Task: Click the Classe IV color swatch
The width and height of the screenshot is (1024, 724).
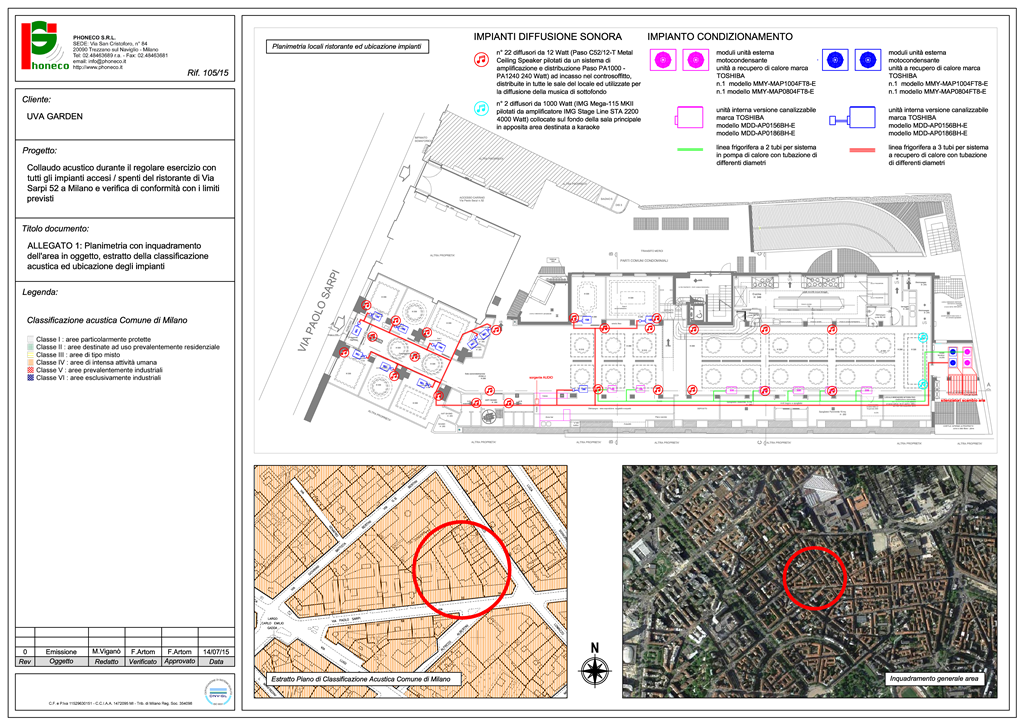Action: click(30, 362)
